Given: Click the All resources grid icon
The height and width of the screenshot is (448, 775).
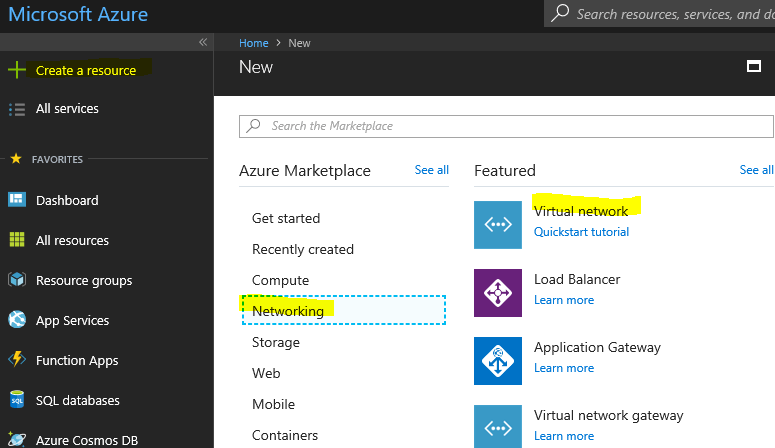Looking at the screenshot, I should coord(17,240).
